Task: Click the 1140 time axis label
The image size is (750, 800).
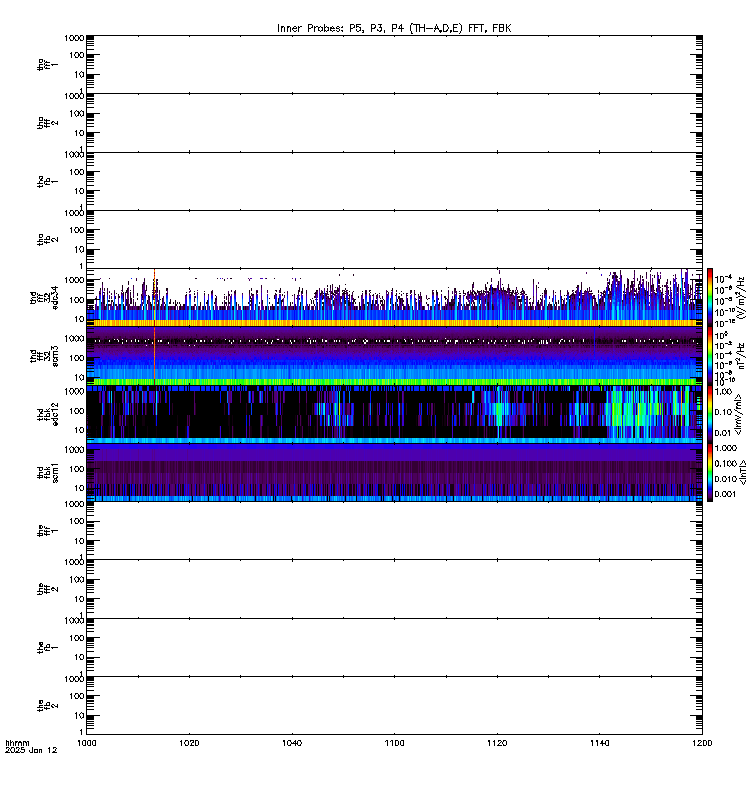Action: [599, 743]
